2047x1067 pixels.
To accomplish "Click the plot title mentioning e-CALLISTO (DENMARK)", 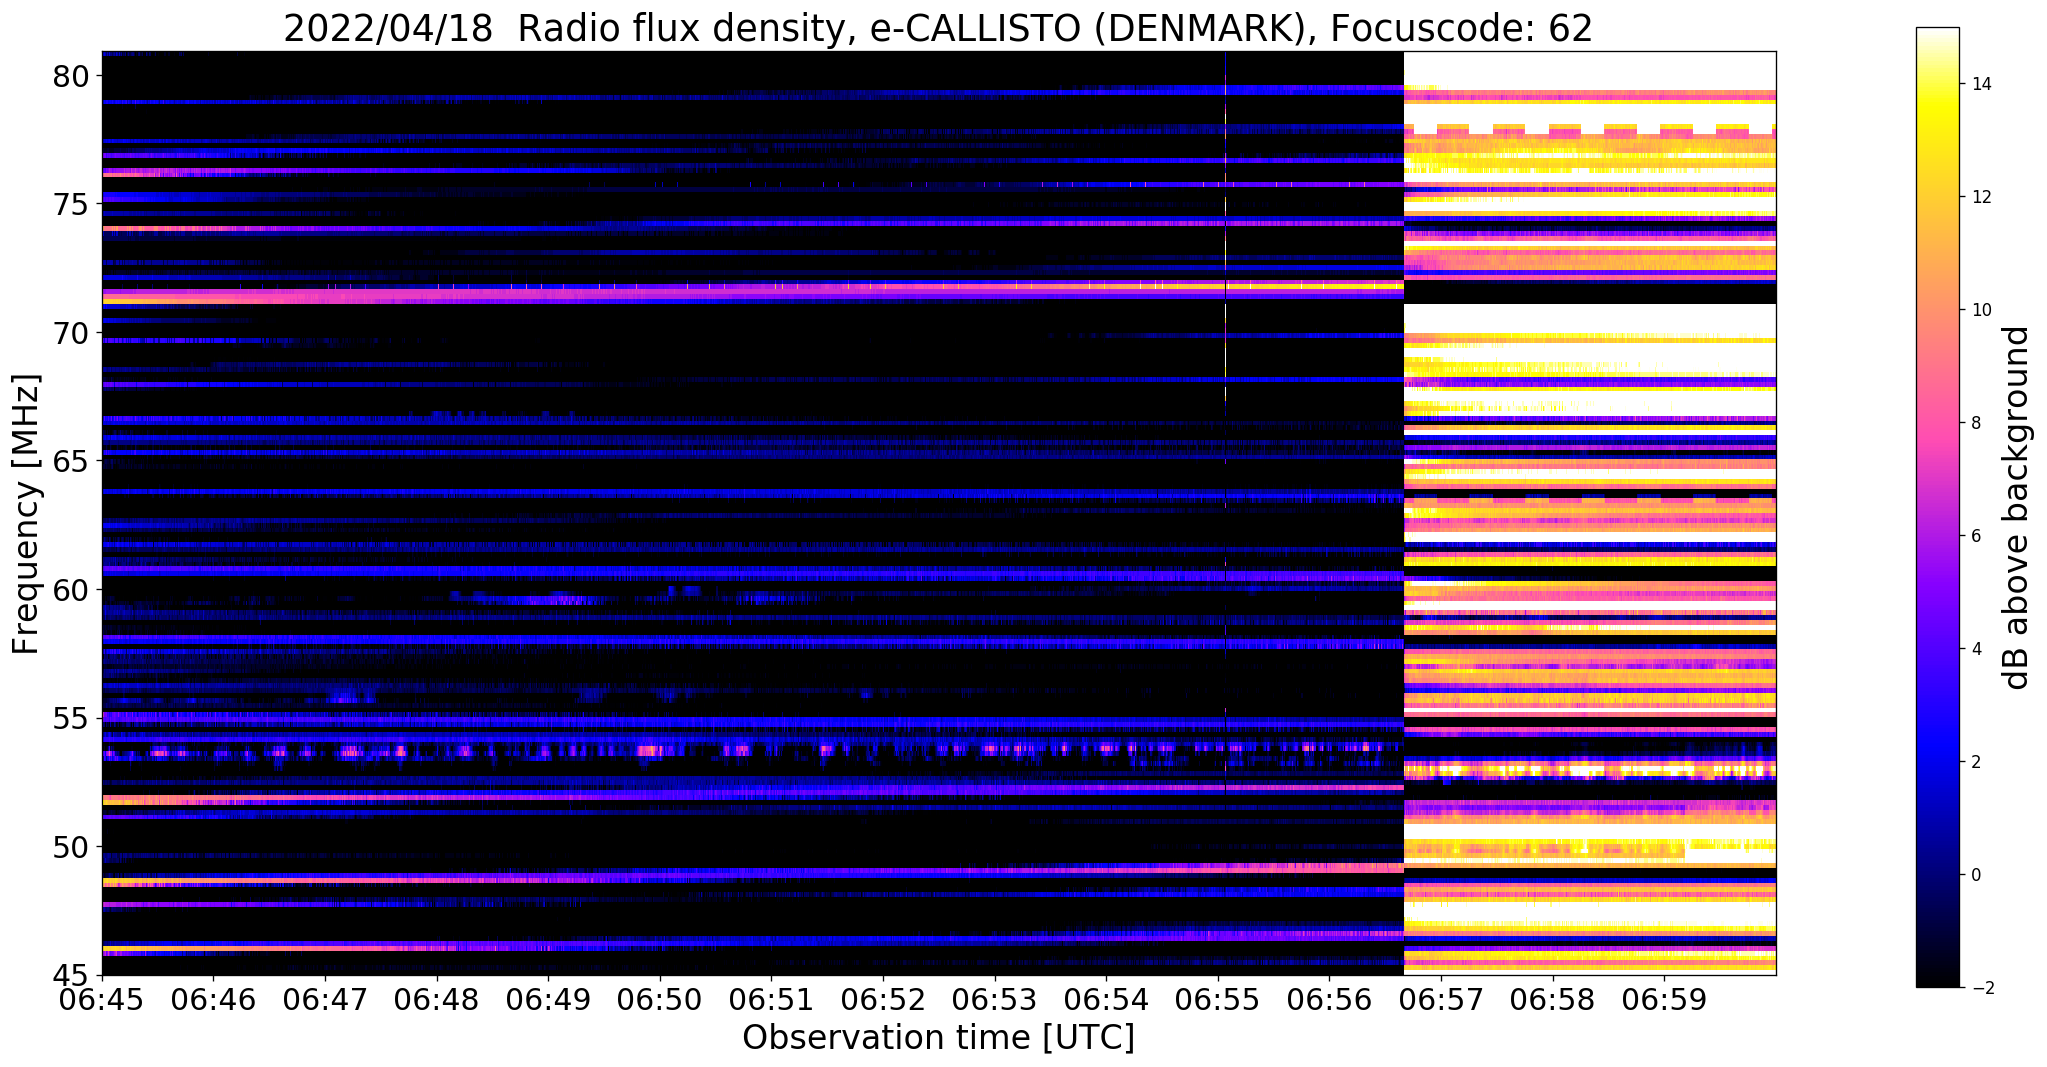I will click(938, 28).
